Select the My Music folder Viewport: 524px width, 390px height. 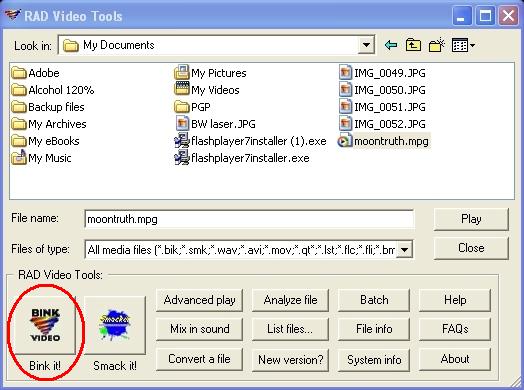click(x=41, y=158)
